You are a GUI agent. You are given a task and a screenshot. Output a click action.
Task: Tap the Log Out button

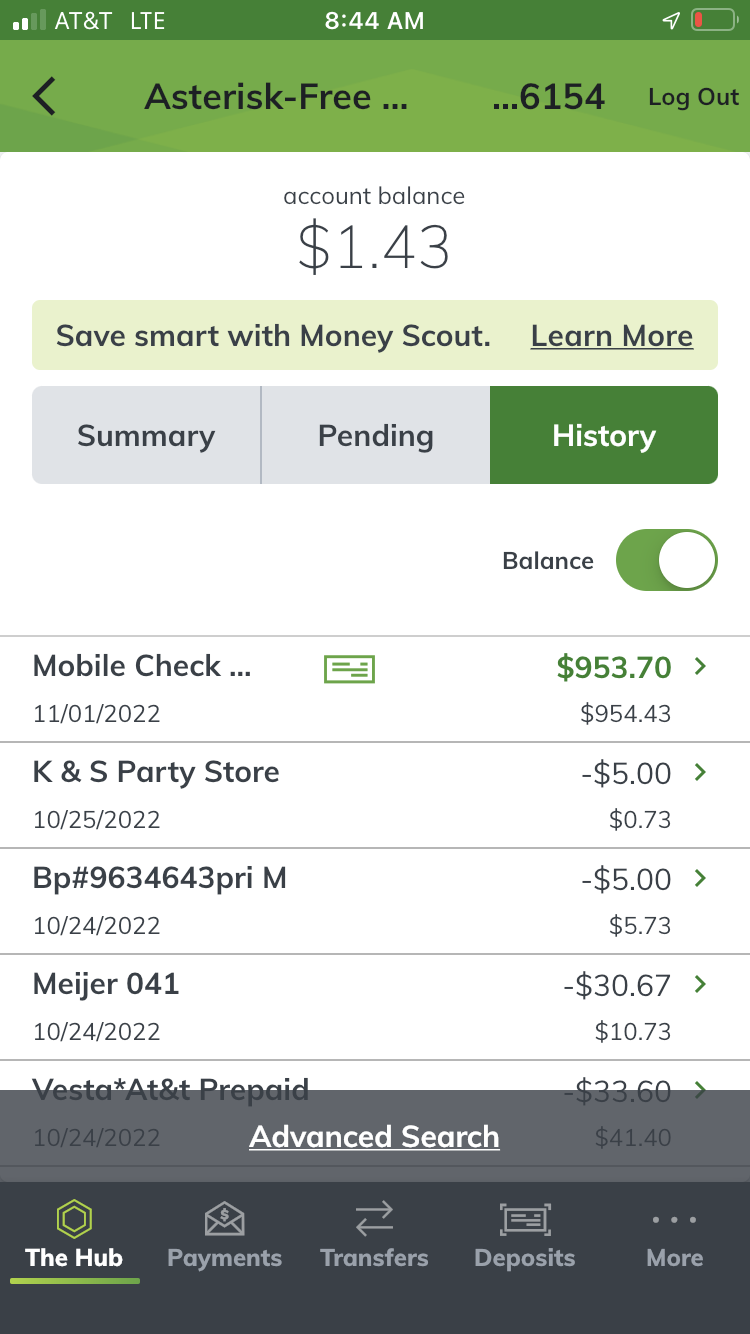[693, 97]
